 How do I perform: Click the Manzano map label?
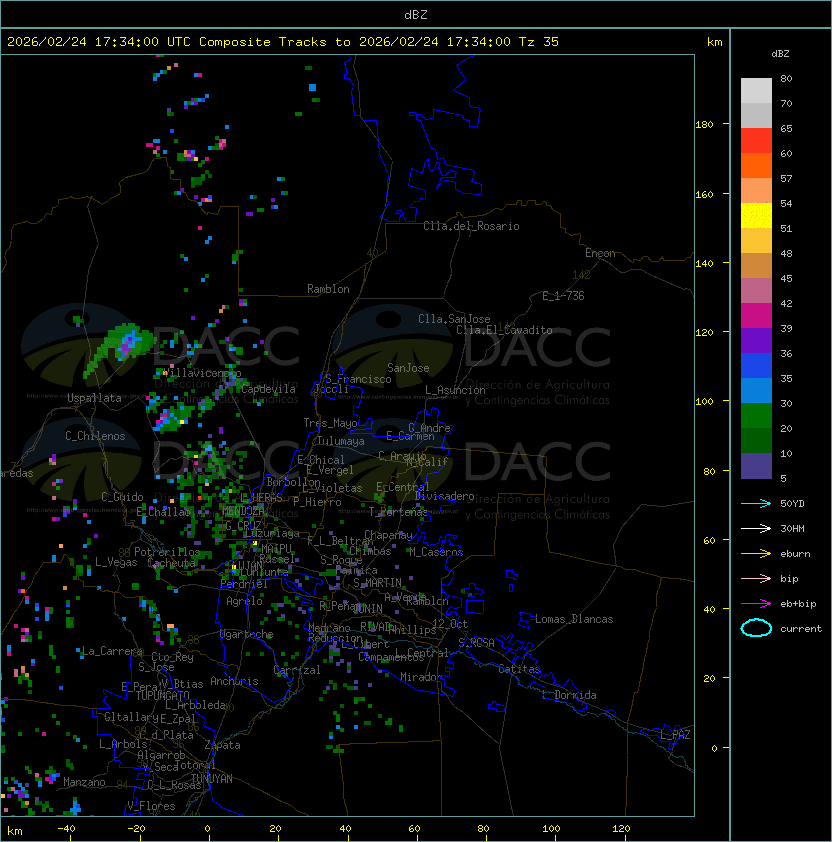coord(84,782)
